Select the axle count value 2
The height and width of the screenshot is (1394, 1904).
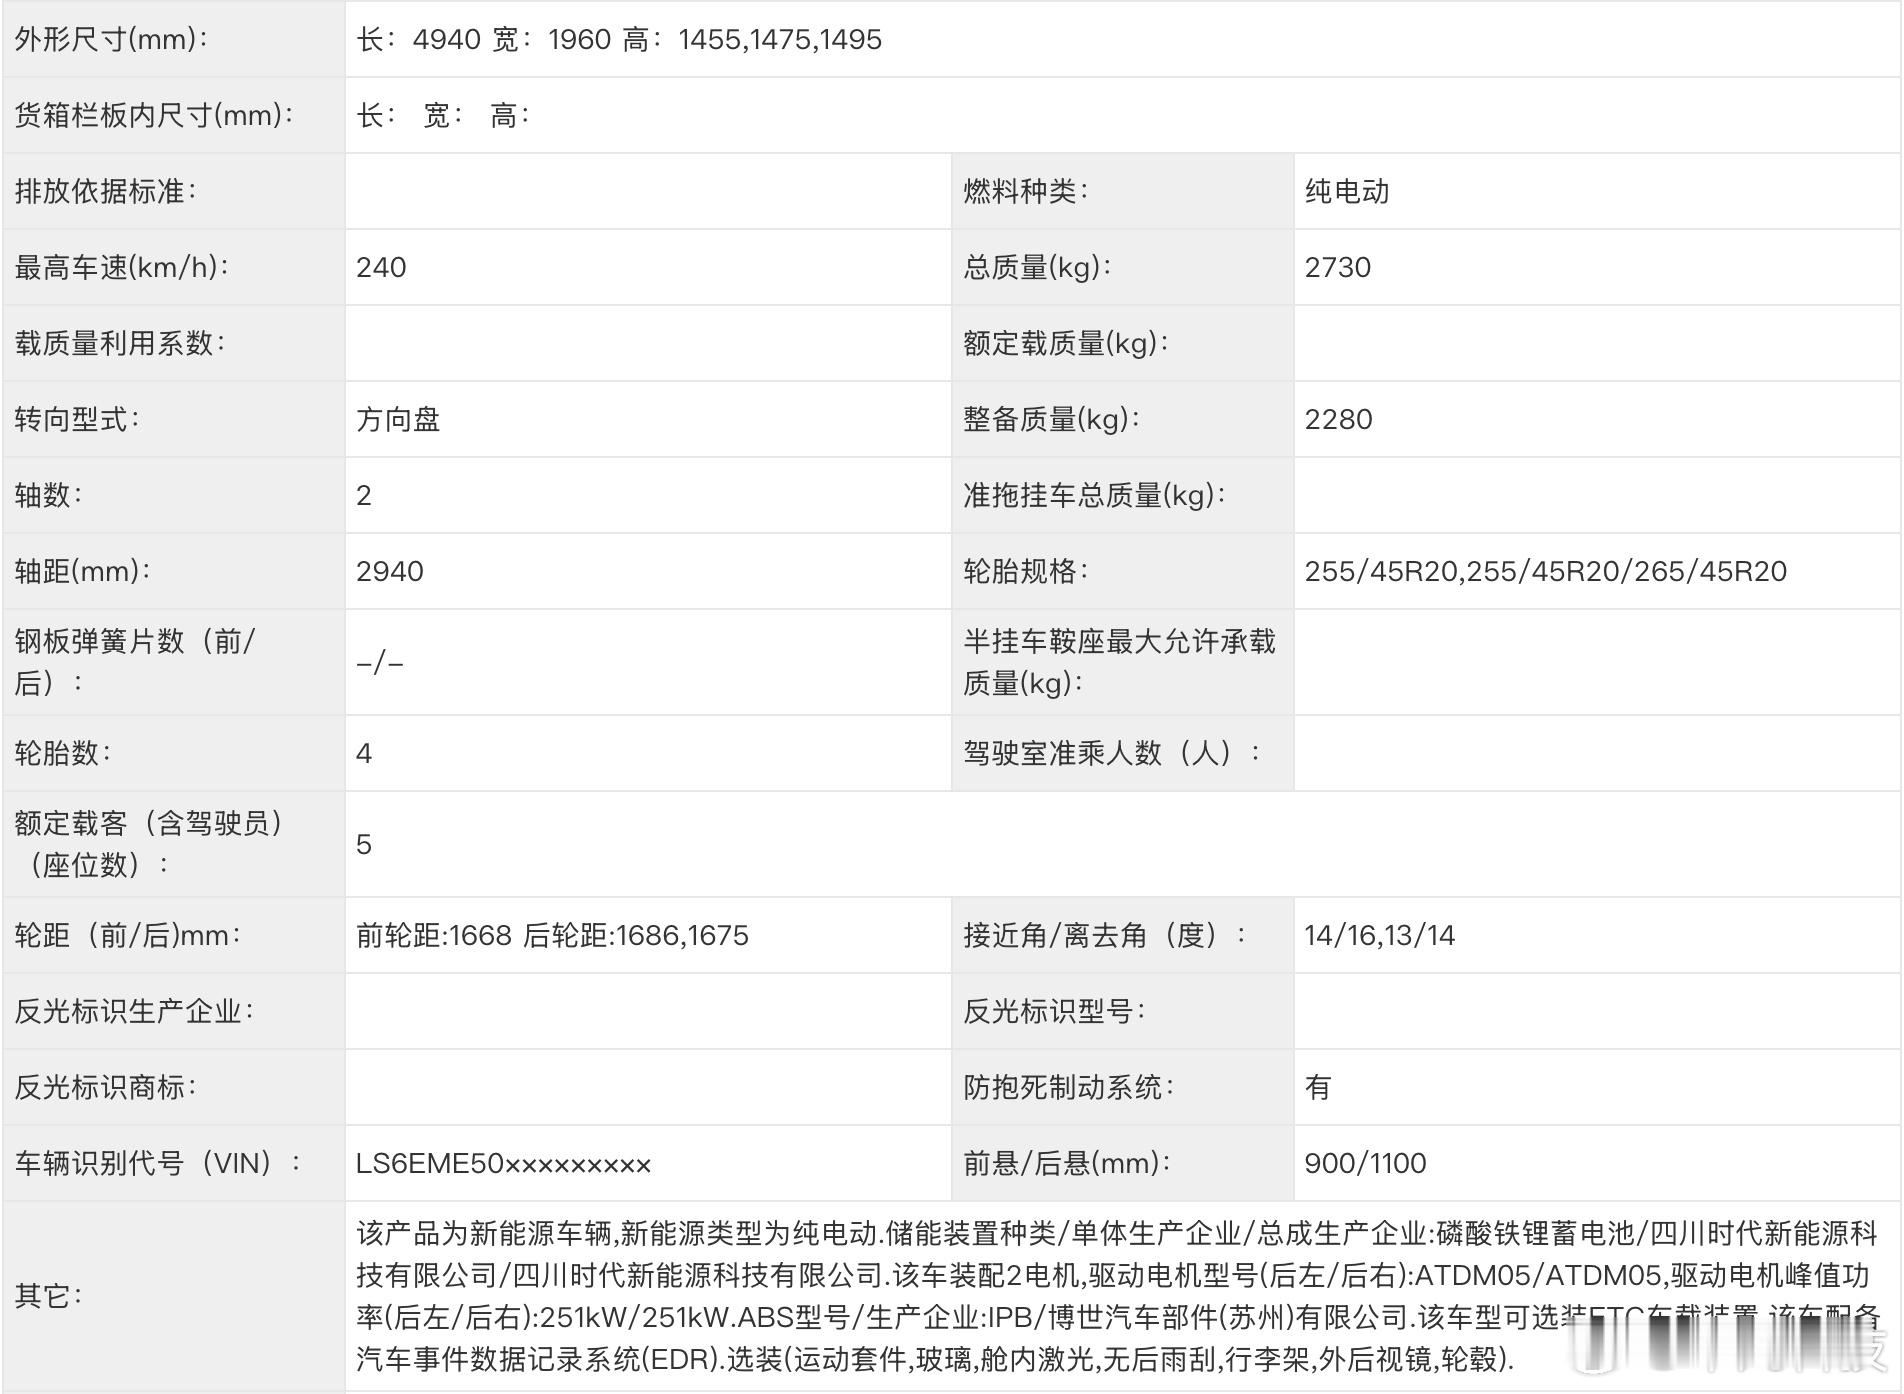click(x=364, y=496)
